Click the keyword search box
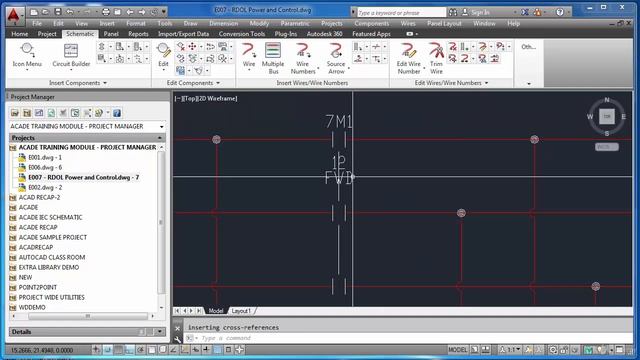This screenshot has width=640, height=360. tap(401, 13)
